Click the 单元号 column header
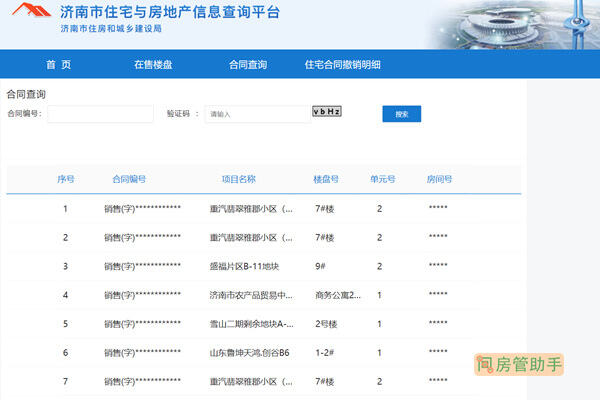Viewport: 600px width, 400px height. 382,179
